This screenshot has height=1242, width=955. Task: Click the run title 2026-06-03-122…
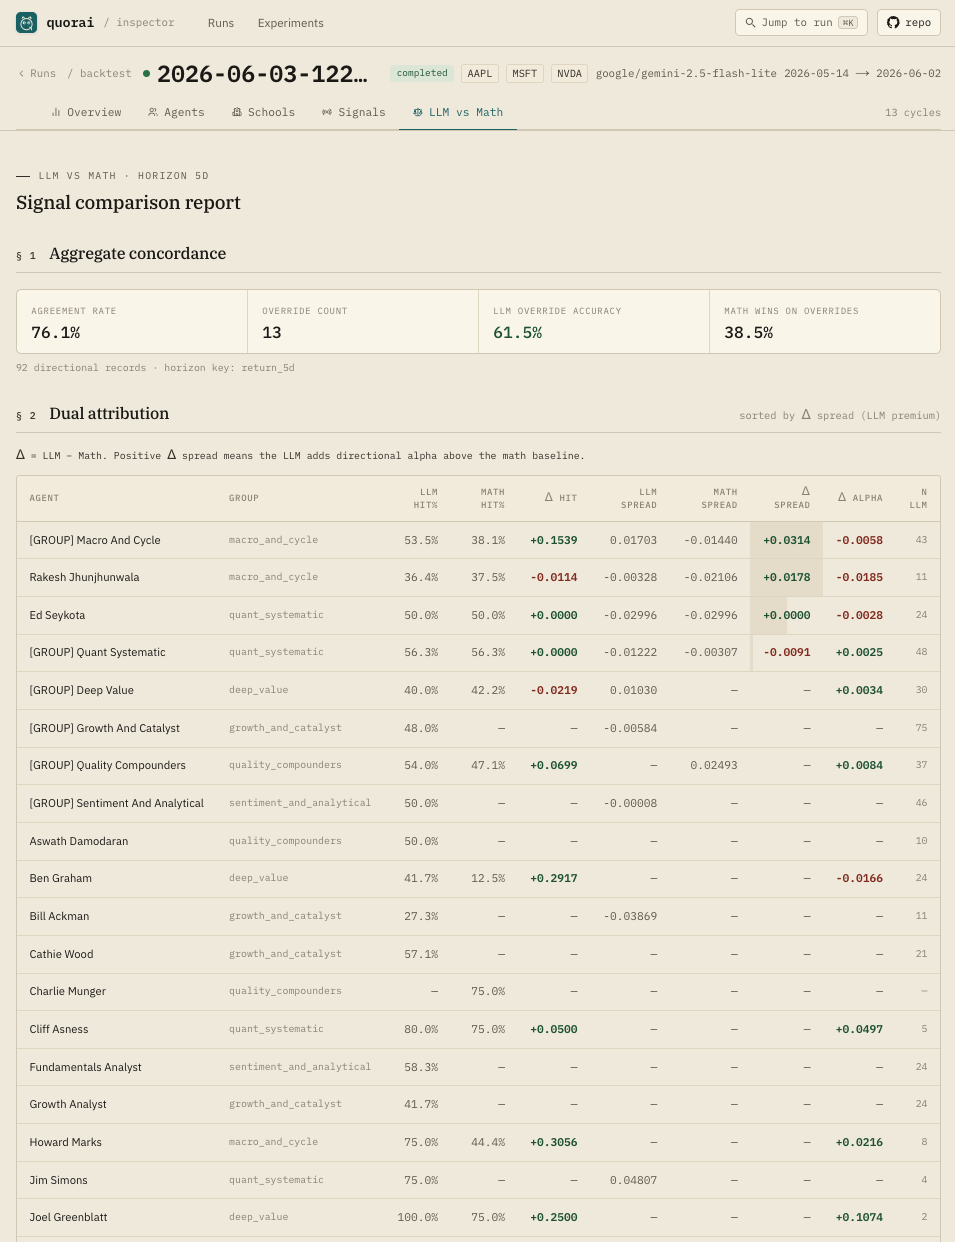pyautogui.click(x=262, y=74)
